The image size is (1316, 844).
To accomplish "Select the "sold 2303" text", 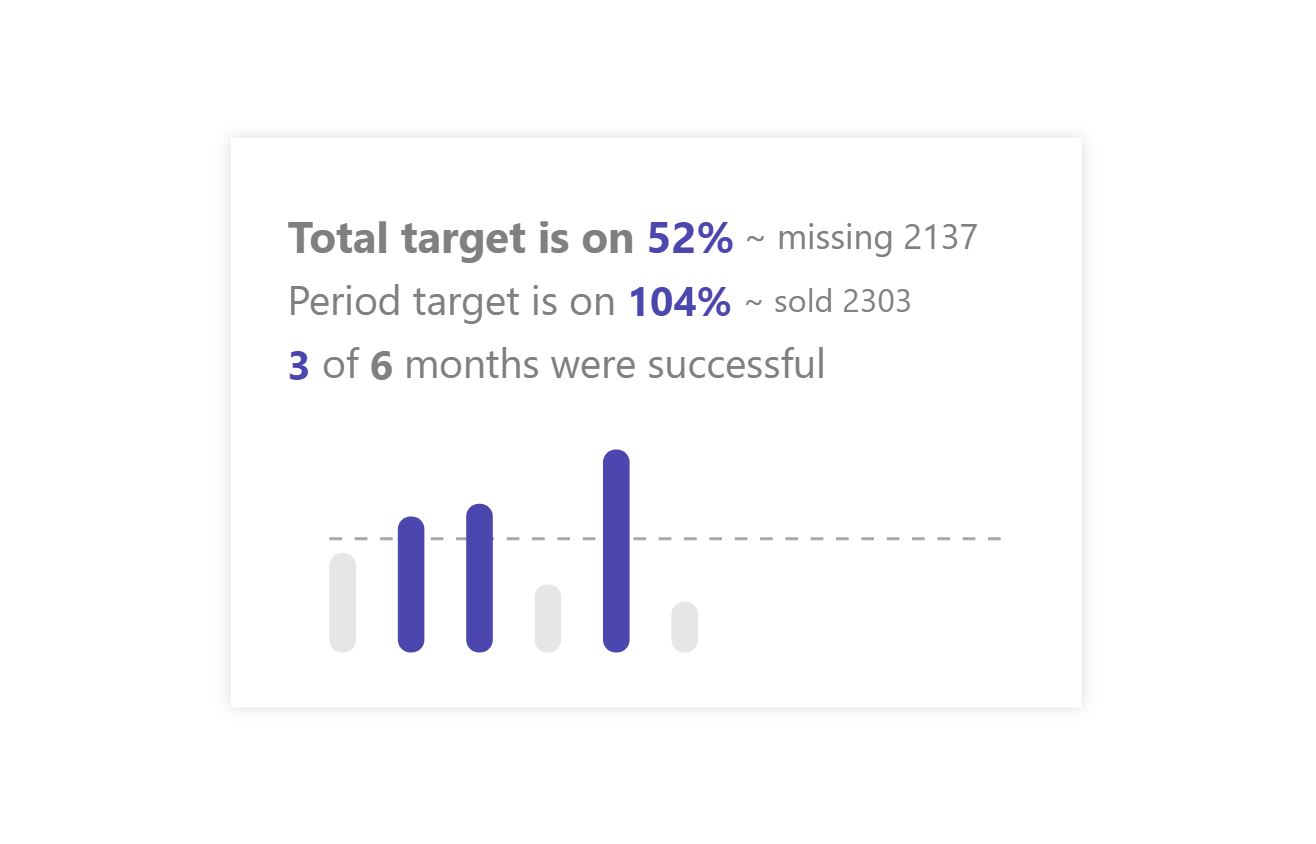I will point(842,302).
